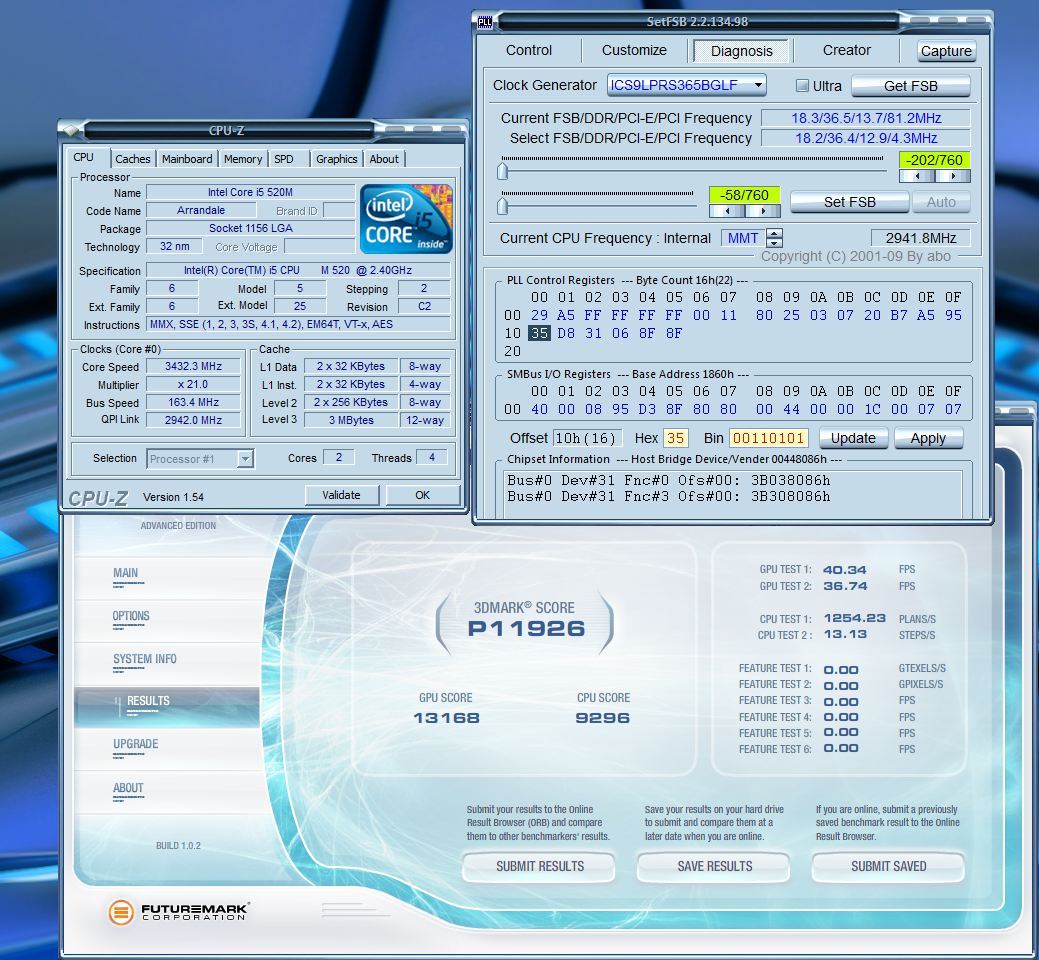The height and width of the screenshot is (960, 1039).
Task: Select the Diagnosis tab in SetFSB
Action: click(741, 51)
